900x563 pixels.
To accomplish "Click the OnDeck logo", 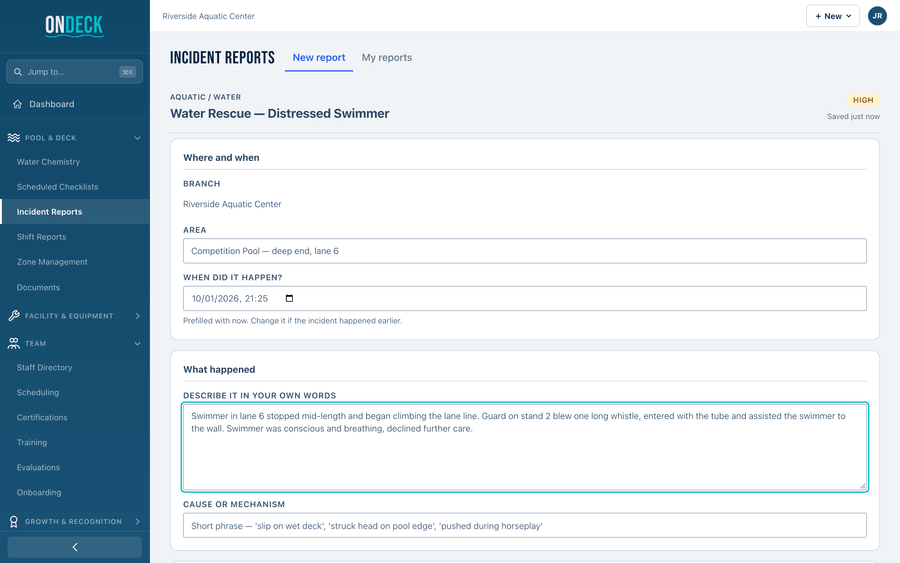I will click(x=75, y=26).
